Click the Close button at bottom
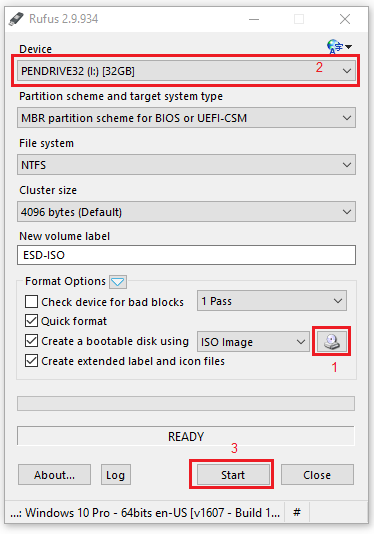The width and height of the screenshot is (374, 534). click(317, 474)
